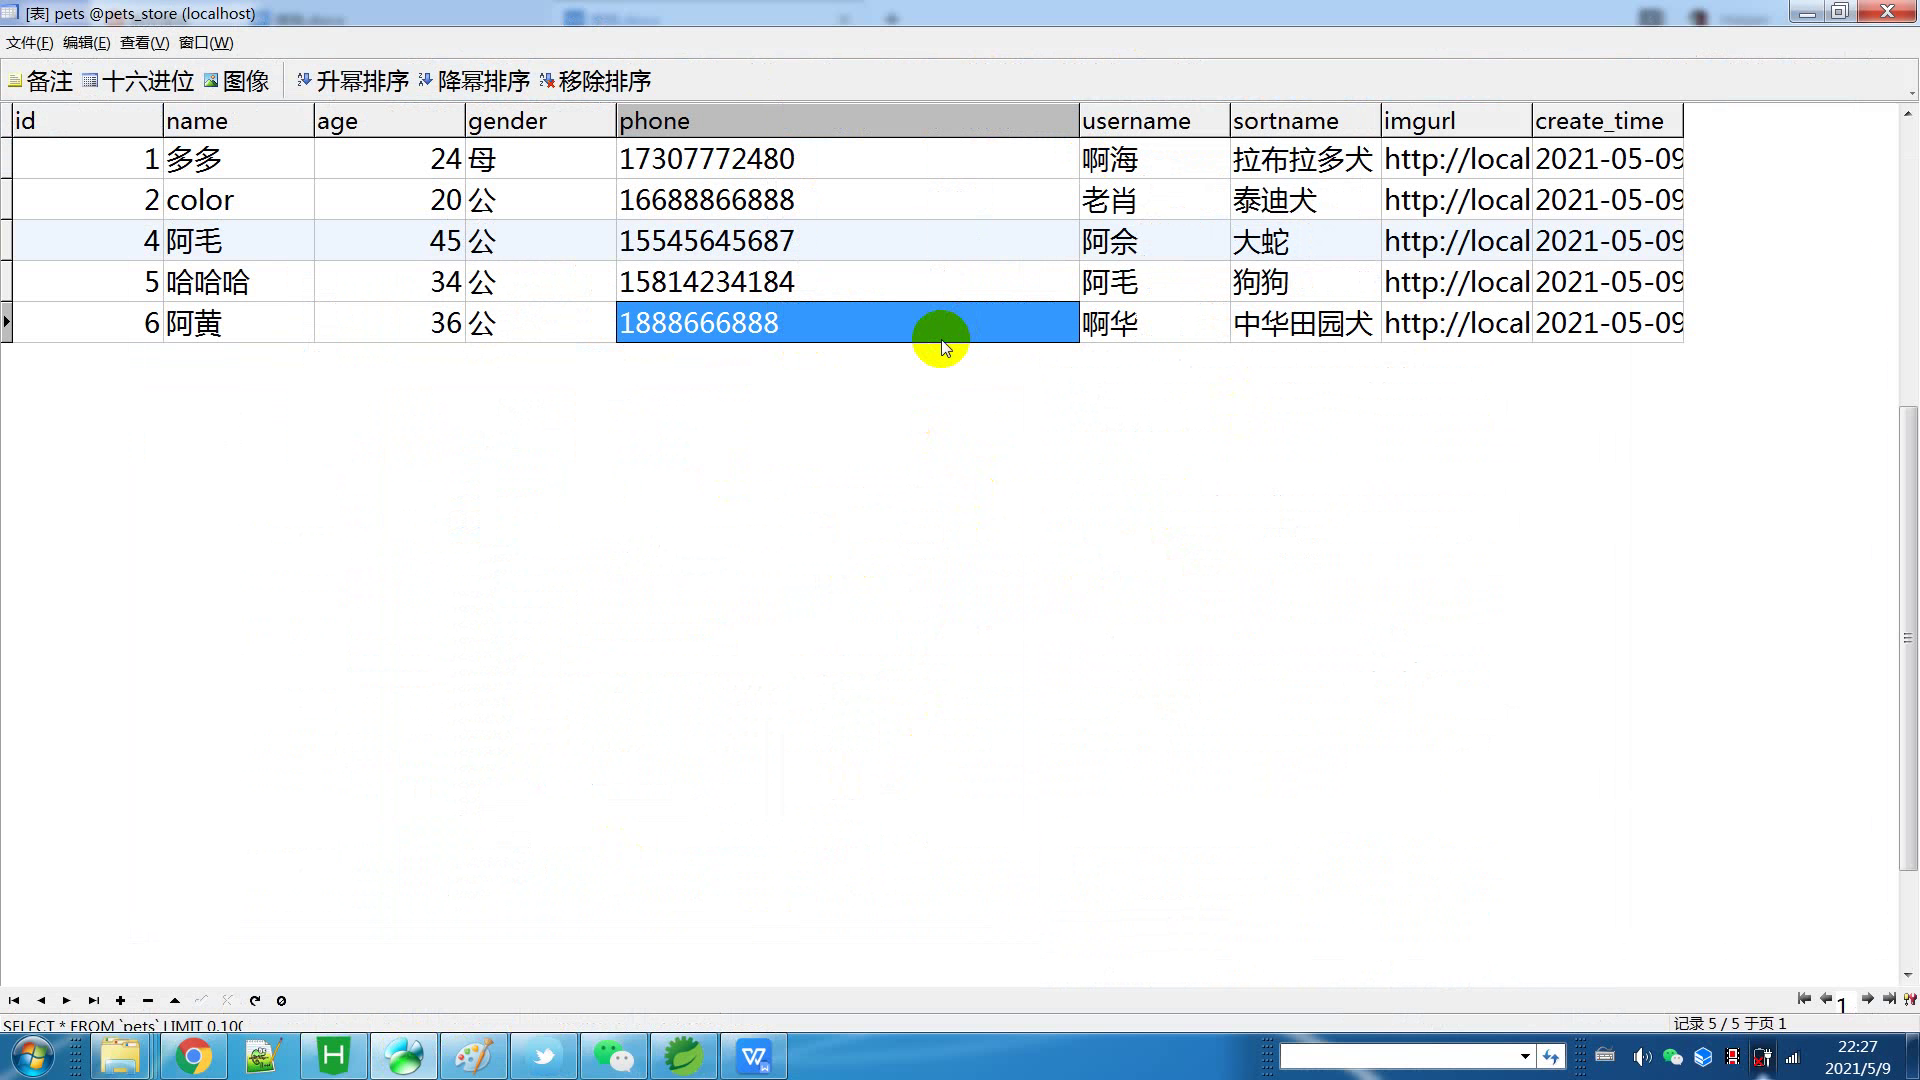Go to first record with navigator icon
Image resolution: width=1920 pixels, height=1080 pixels.
click(14, 1001)
